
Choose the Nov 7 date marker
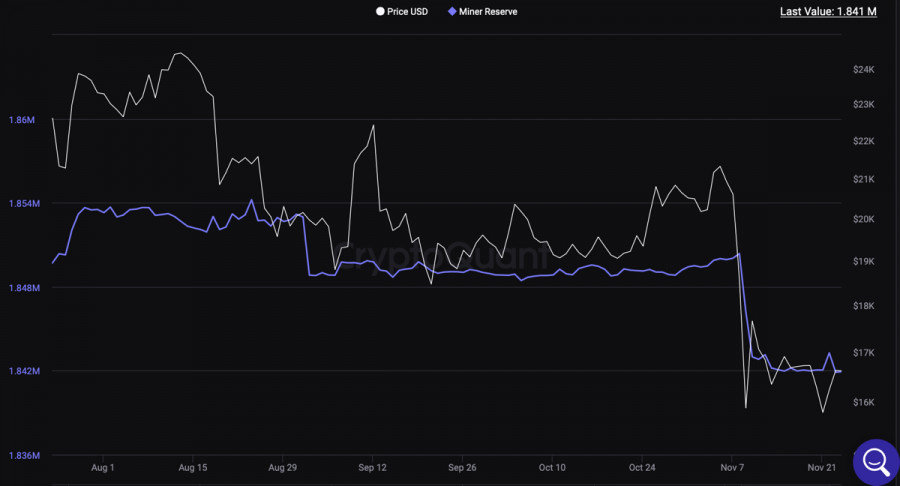pos(732,467)
